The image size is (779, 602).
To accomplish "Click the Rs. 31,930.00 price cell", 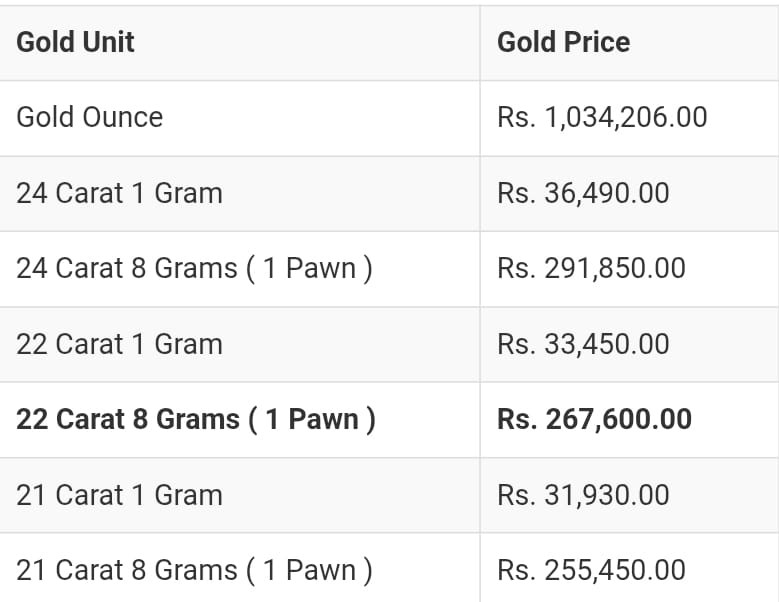I will [x=583, y=495].
